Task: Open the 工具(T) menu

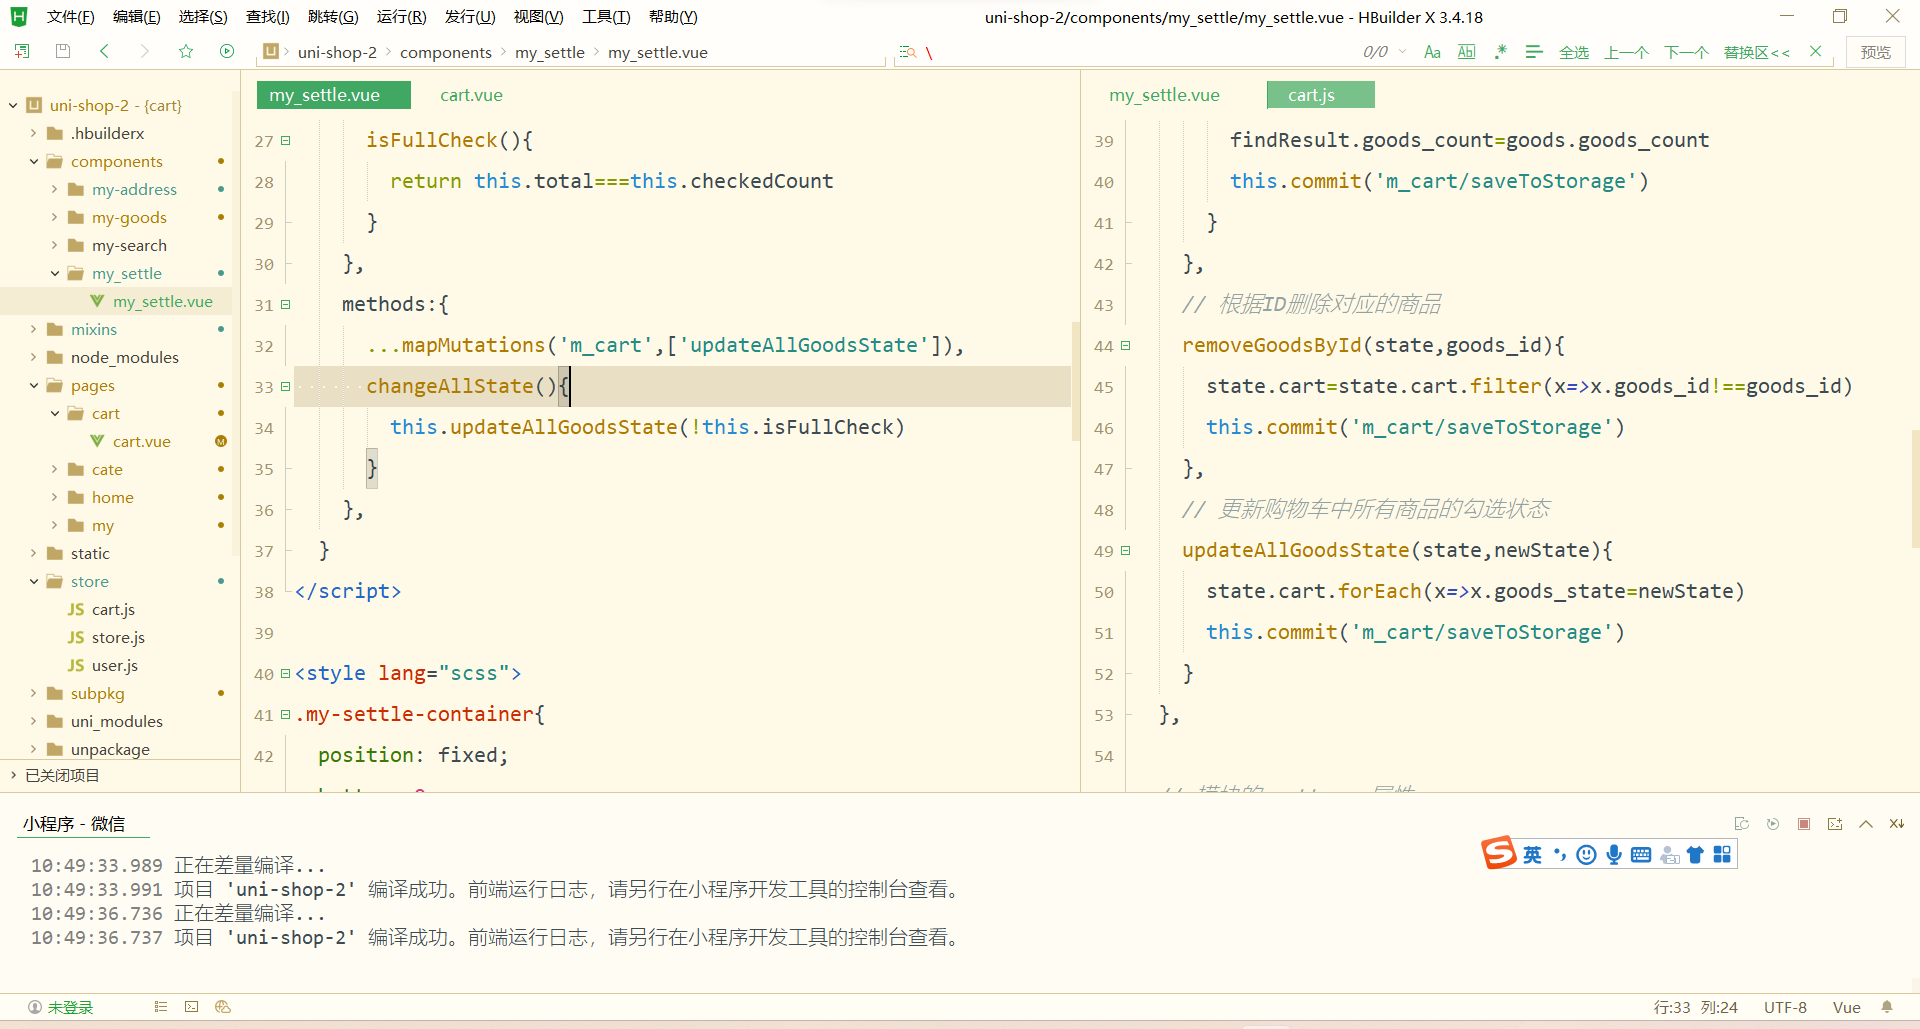Action: (606, 17)
